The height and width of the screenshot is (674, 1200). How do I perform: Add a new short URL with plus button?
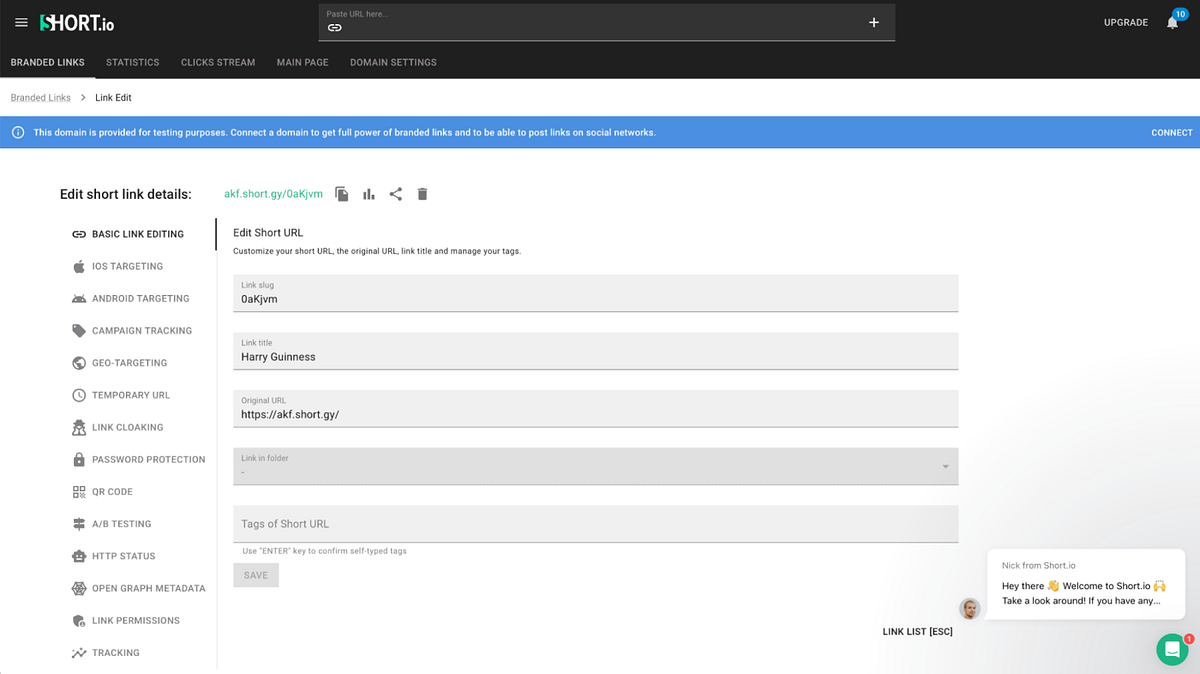(x=874, y=22)
